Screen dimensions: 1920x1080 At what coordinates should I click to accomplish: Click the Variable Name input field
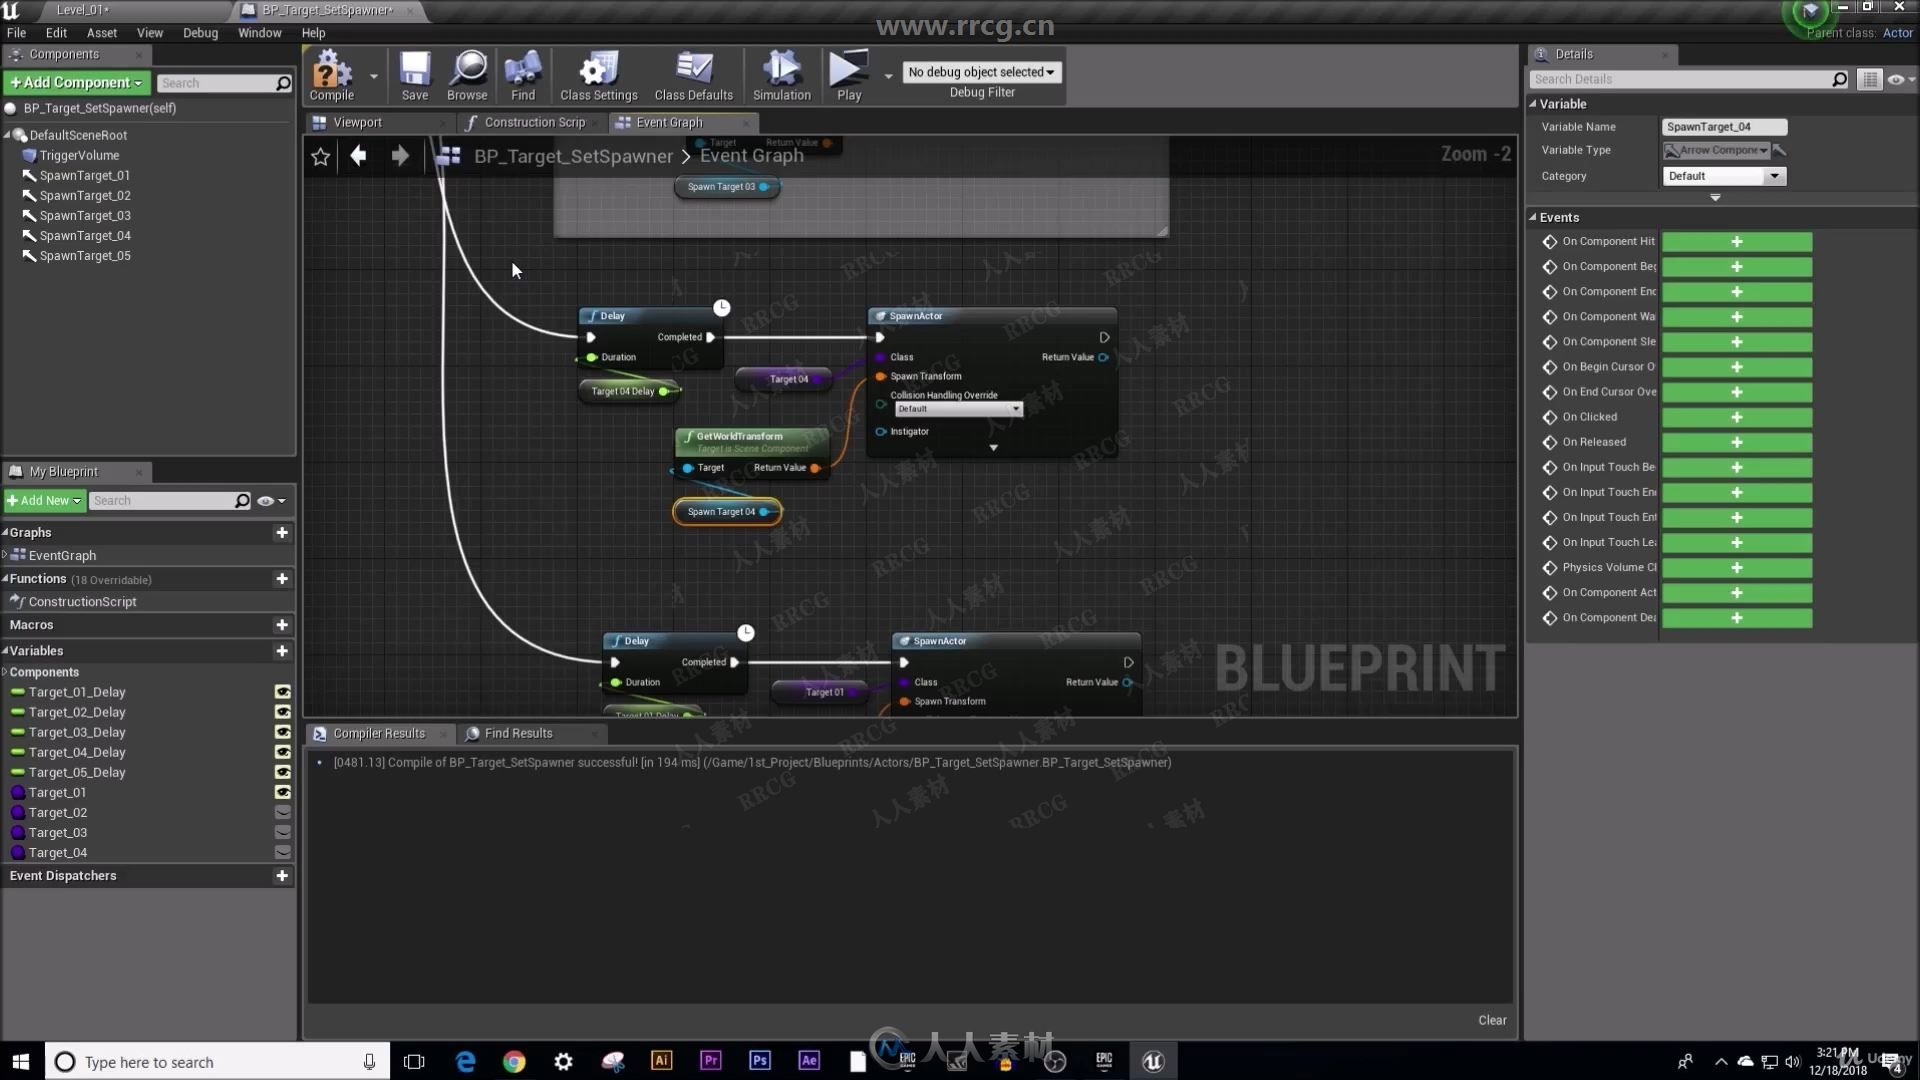pos(1724,125)
